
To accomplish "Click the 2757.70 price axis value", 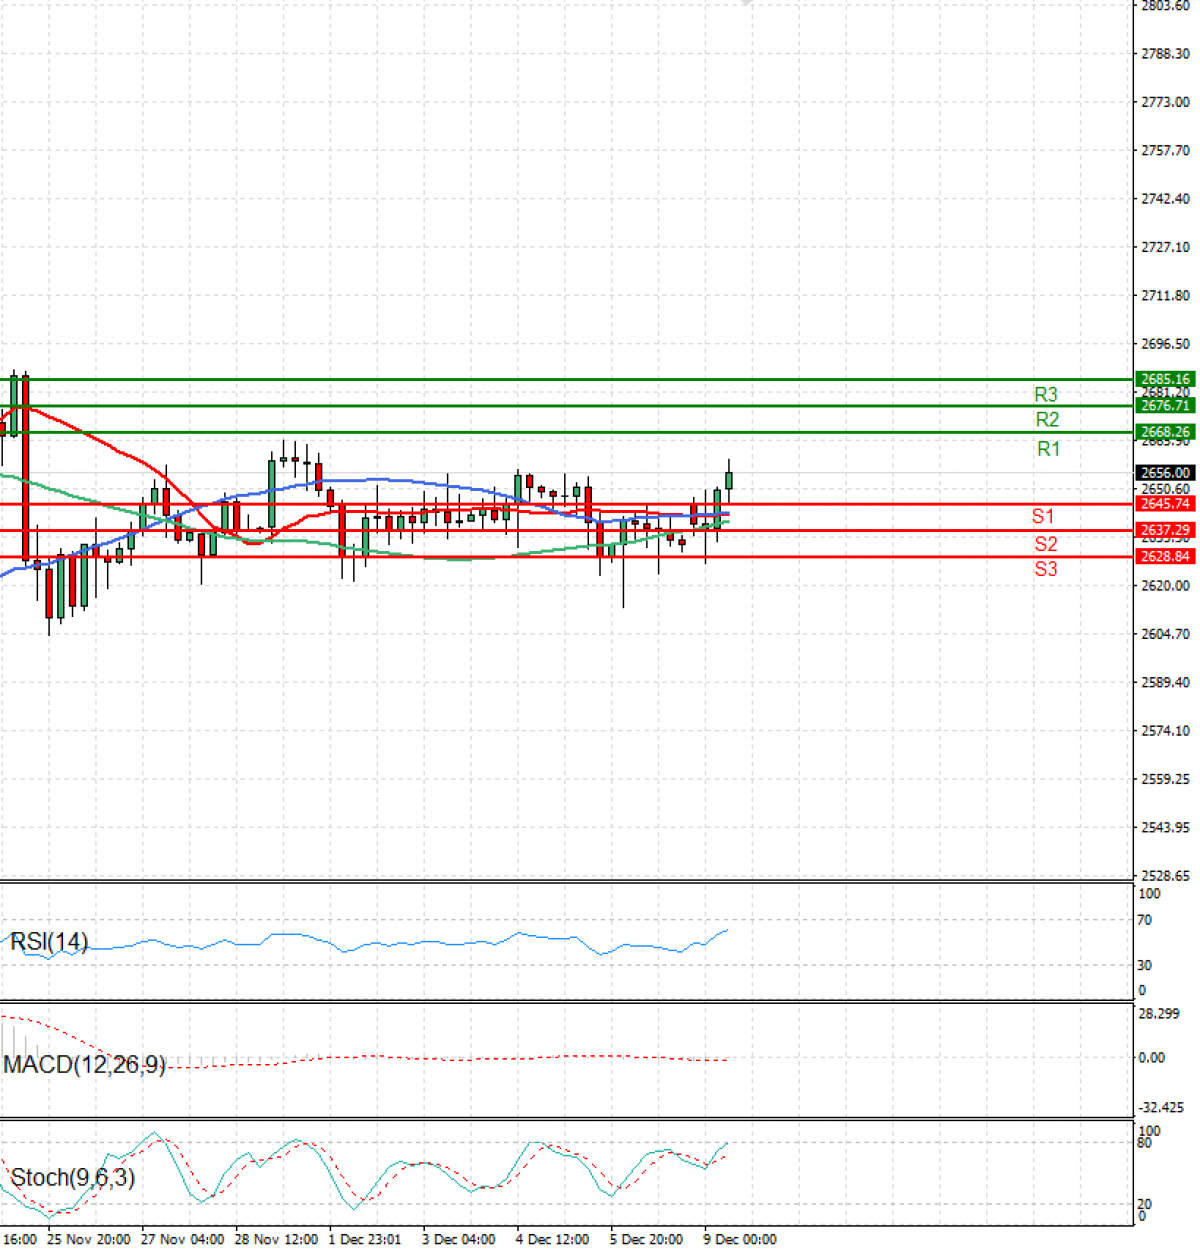I will [1165, 151].
